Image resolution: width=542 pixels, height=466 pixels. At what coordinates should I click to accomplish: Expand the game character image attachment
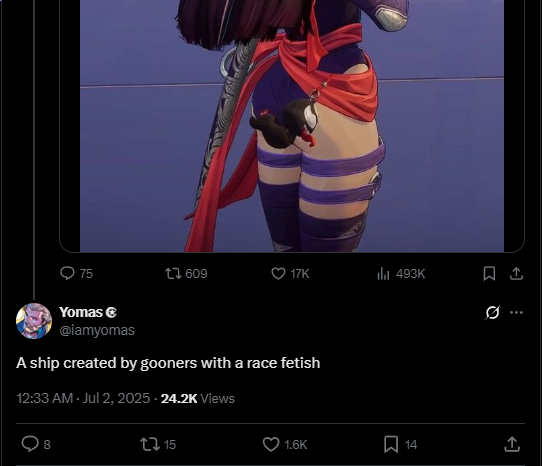tap(292, 126)
